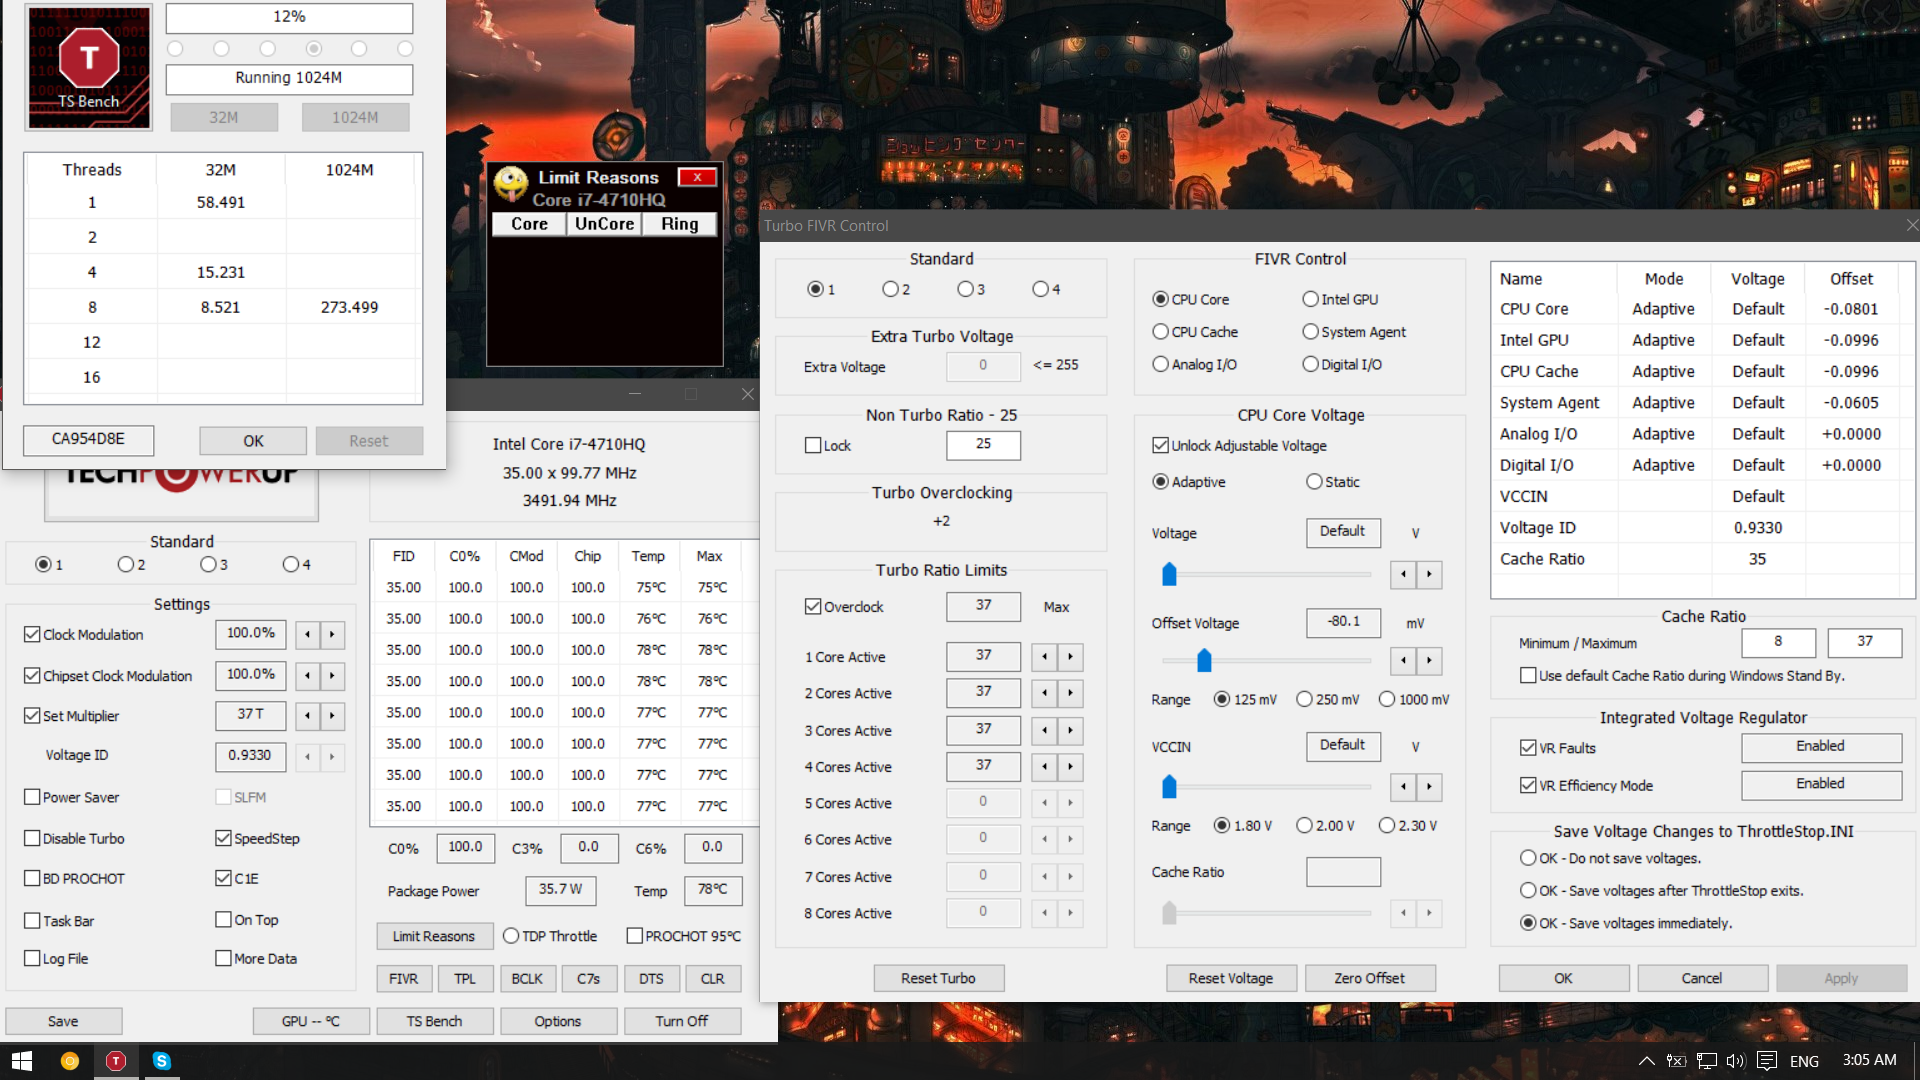Switch to the UnCore tab

tap(604, 224)
